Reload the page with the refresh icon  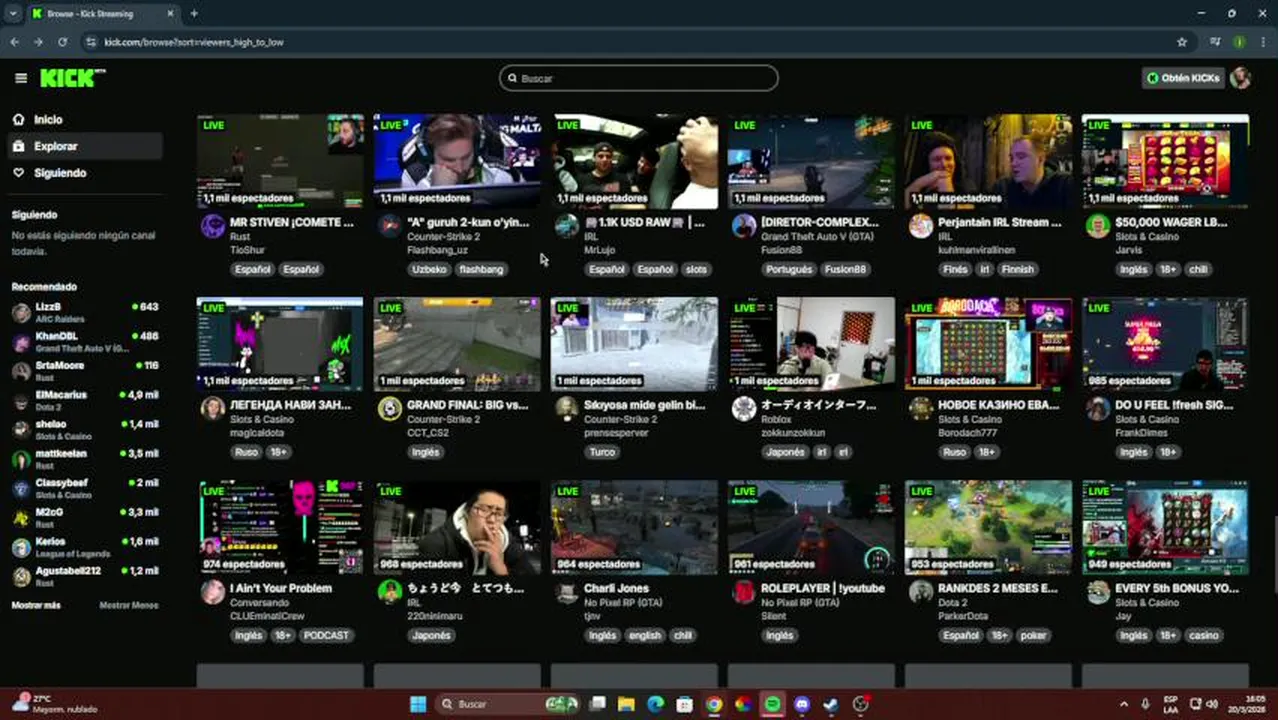pyautogui.click(x=62, y=42)
